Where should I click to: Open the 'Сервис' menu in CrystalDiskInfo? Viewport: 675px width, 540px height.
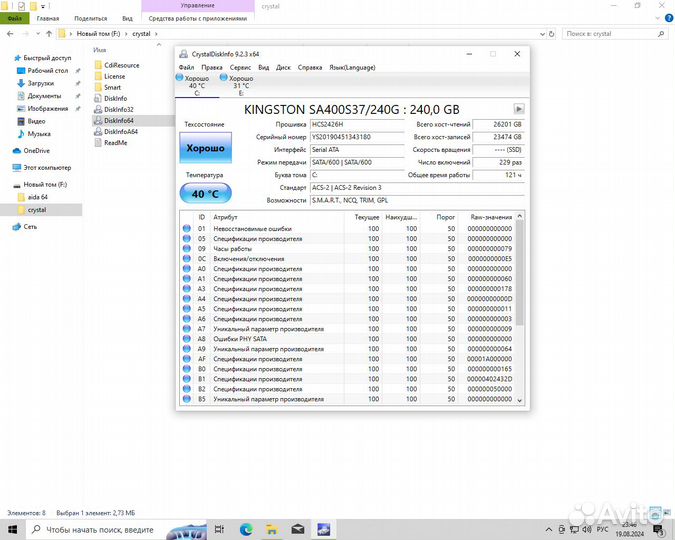[x=239, y=67]
